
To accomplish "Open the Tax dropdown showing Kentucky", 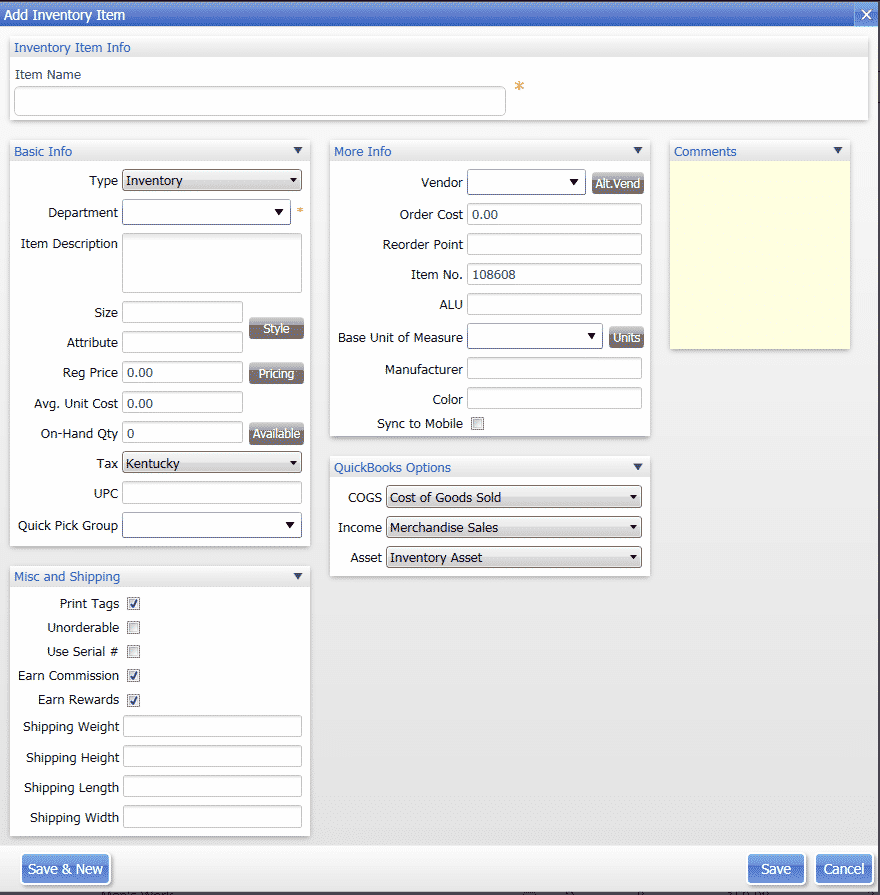I will coord(212,463).
